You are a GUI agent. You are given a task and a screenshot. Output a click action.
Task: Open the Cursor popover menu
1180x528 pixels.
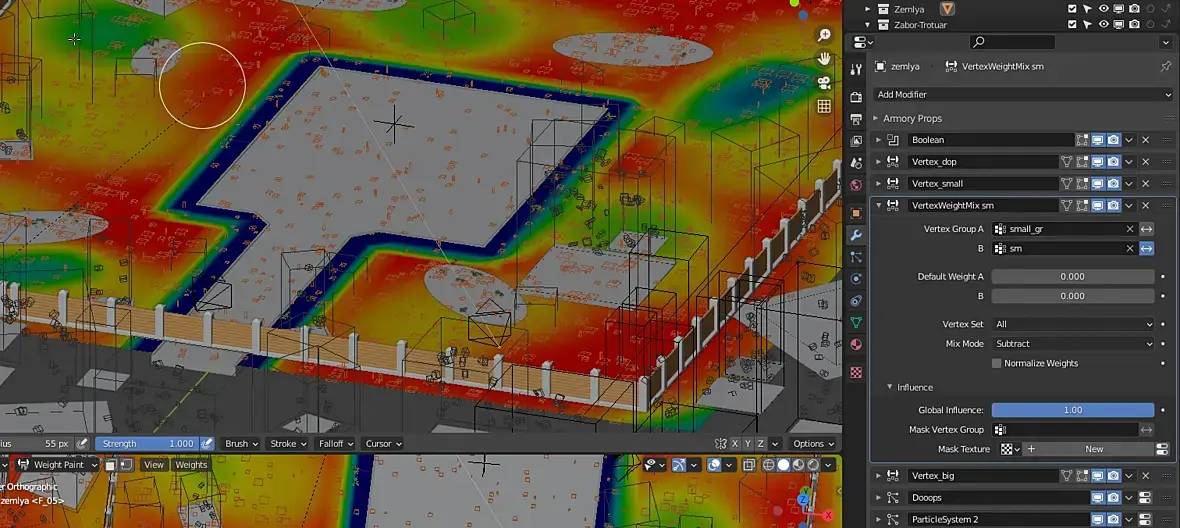coord(383,444)
